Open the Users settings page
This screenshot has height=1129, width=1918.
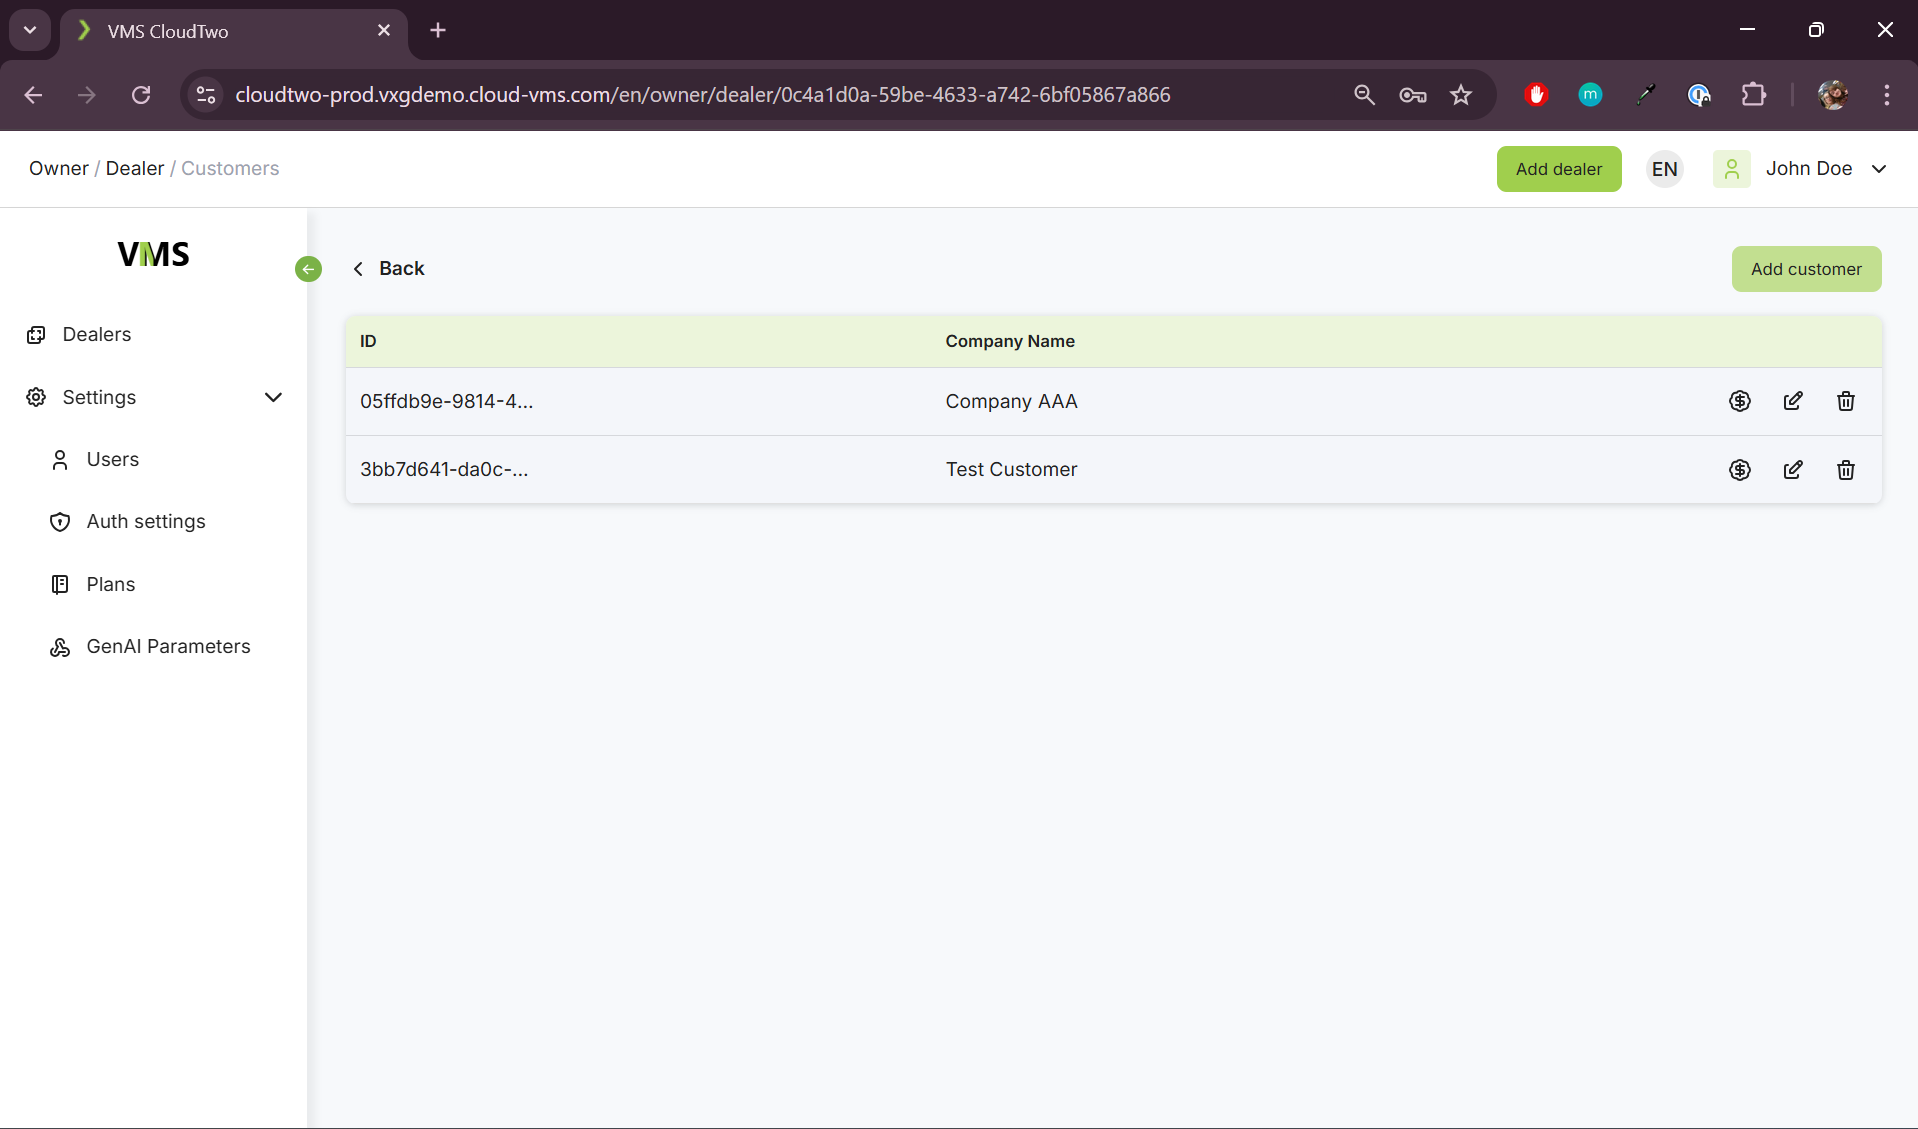tap(112, 459)
